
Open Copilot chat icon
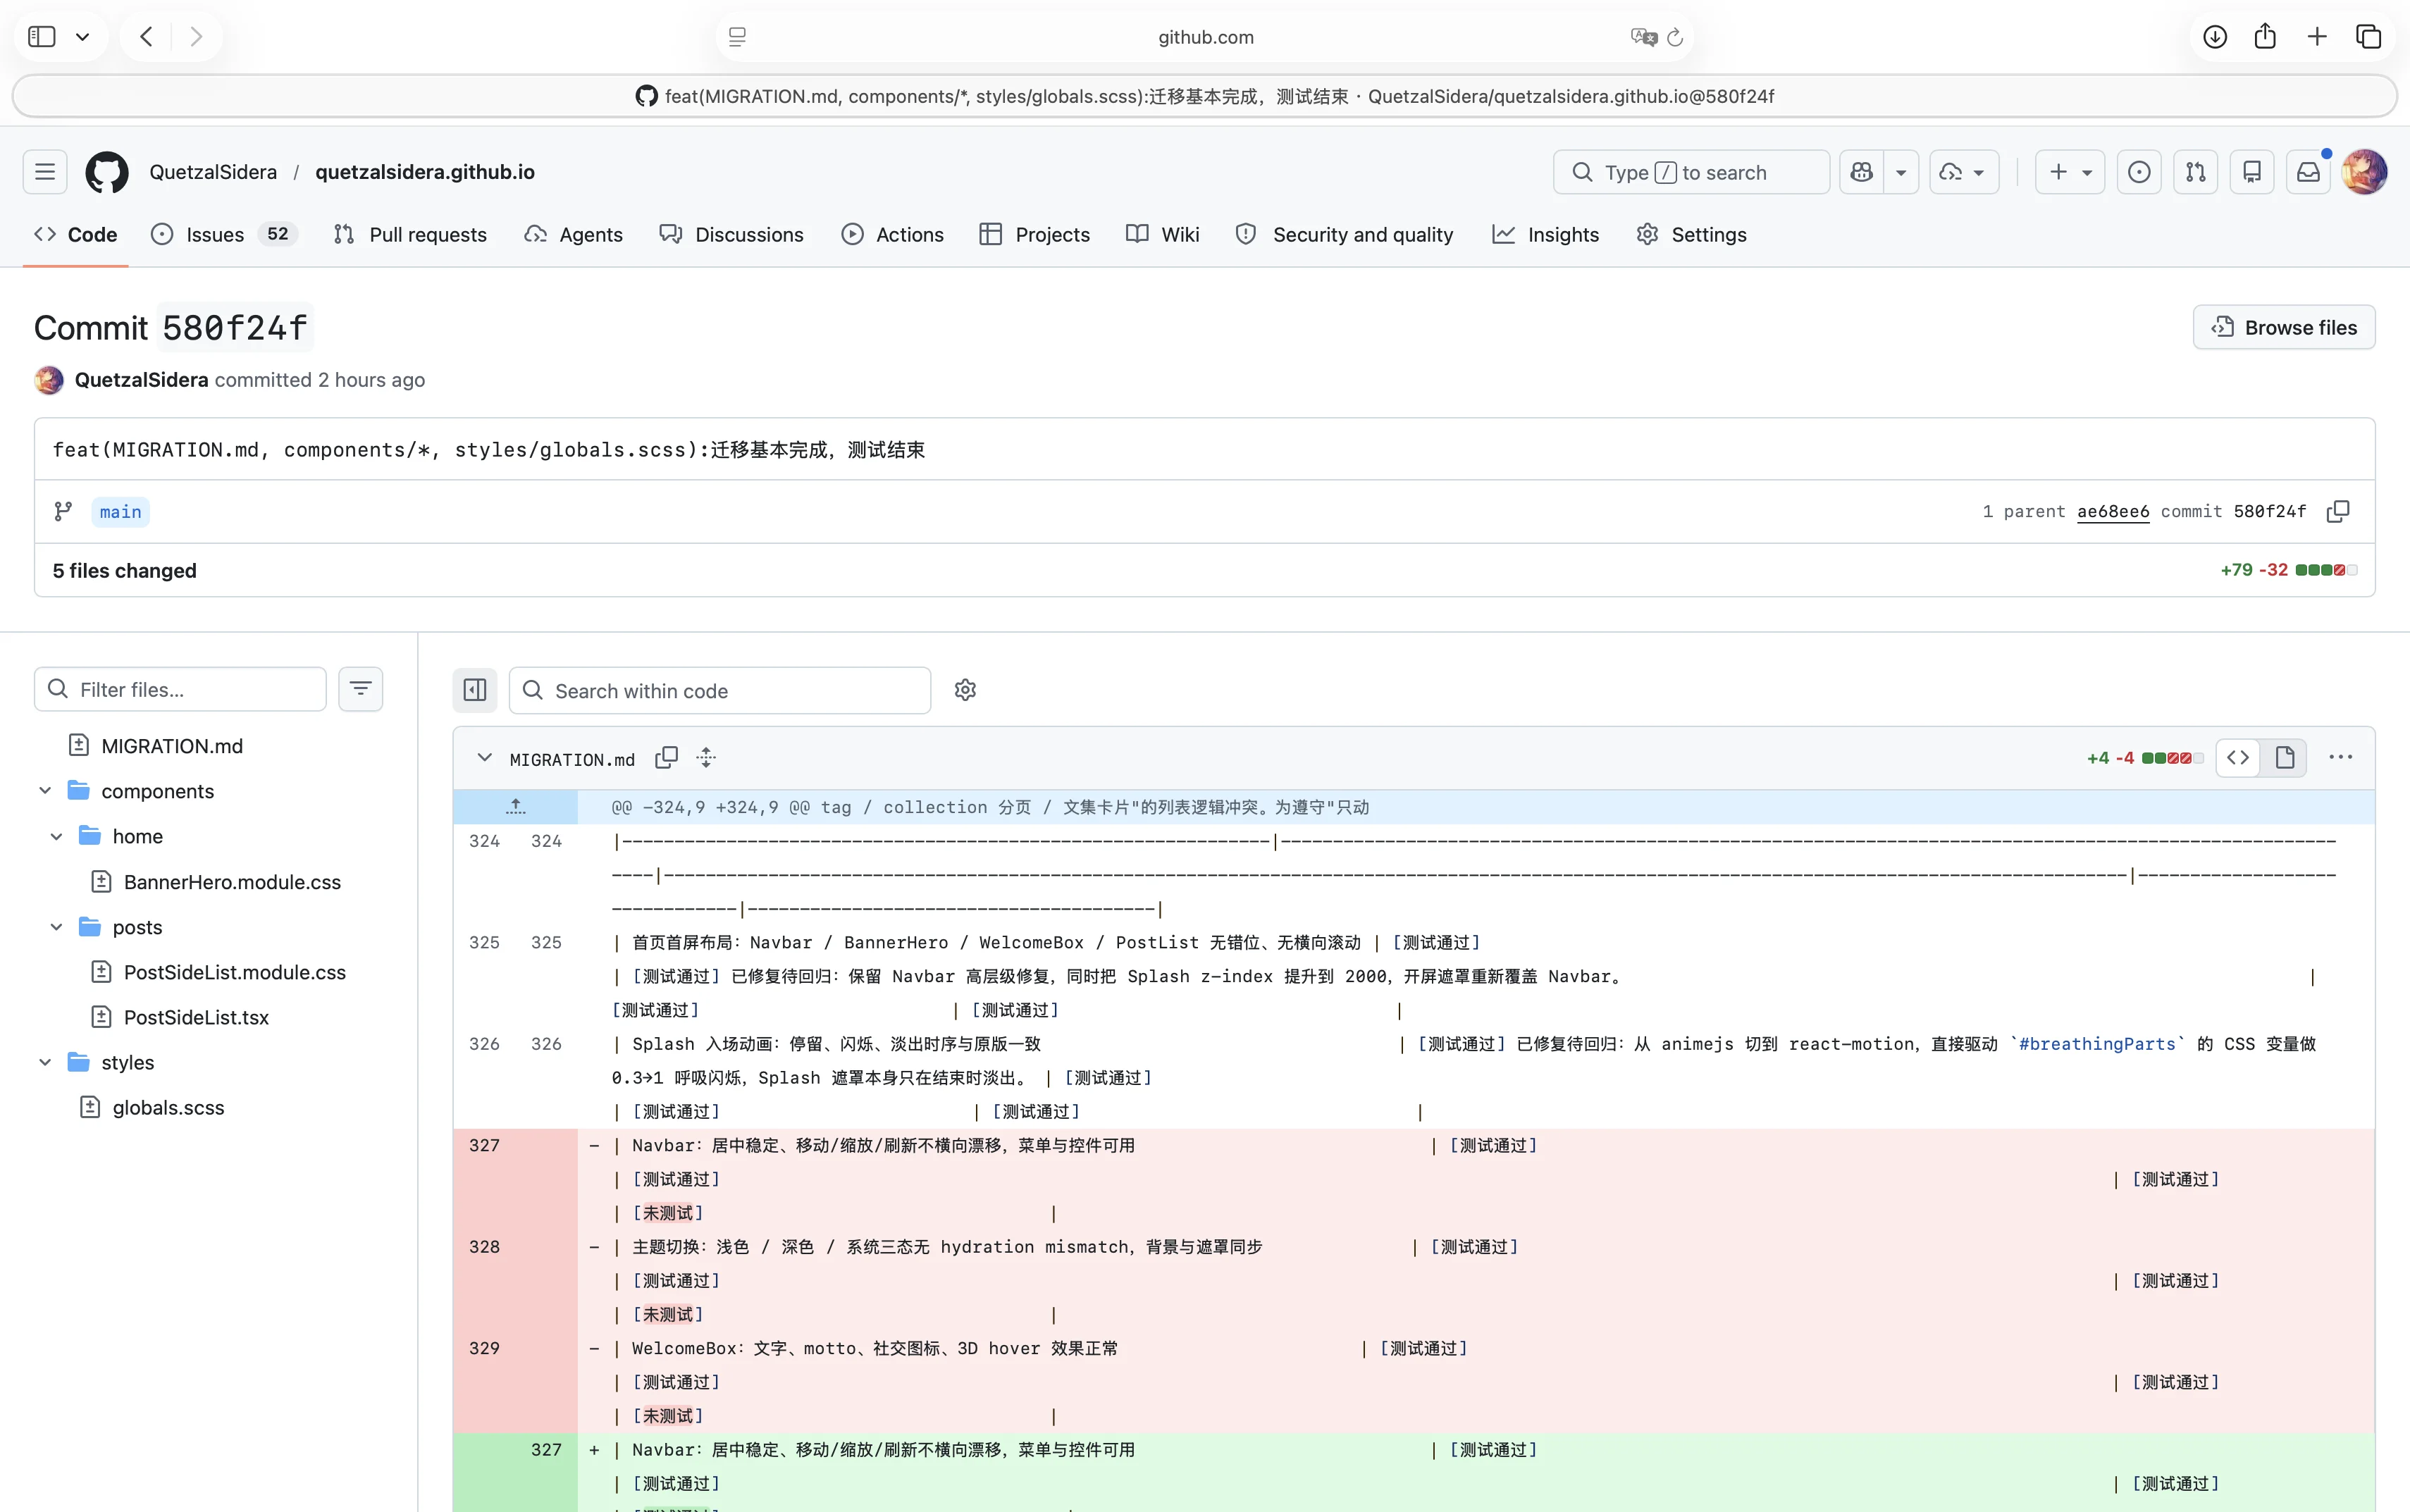point(1861,172)
